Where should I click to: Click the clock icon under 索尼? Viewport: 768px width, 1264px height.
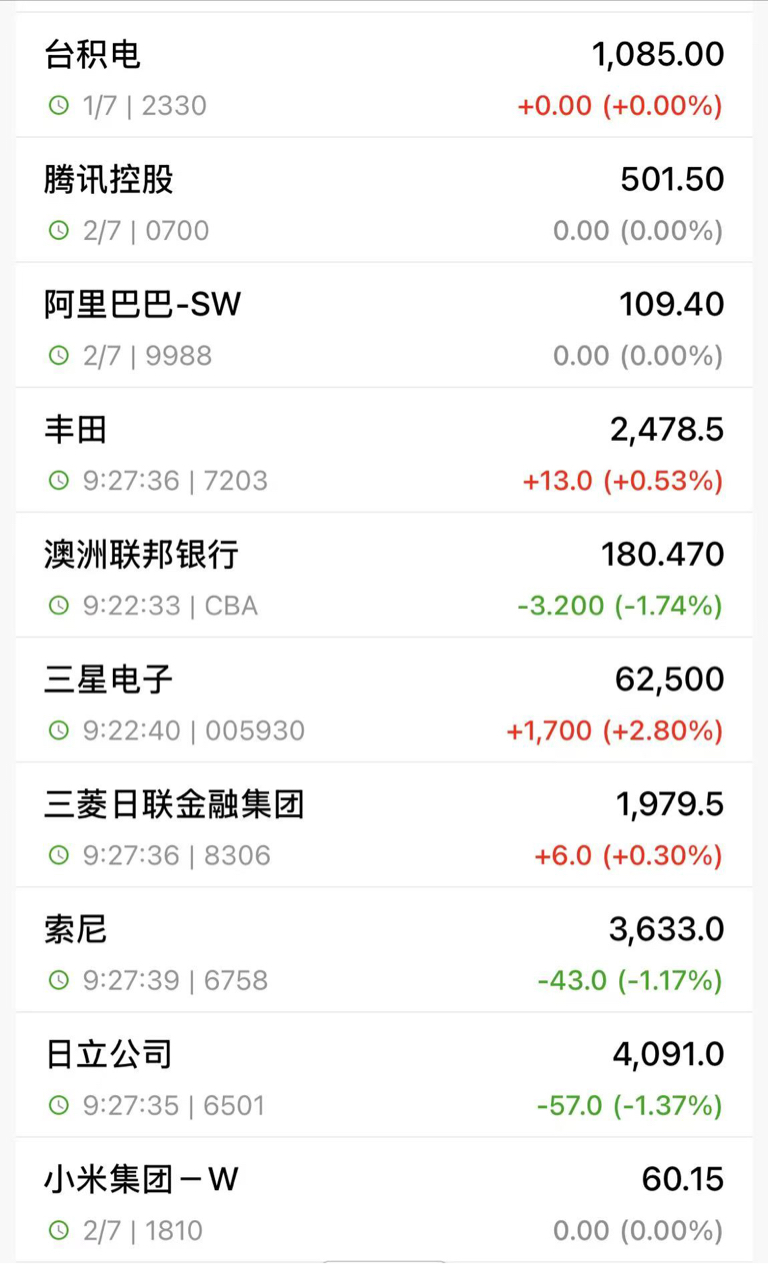pyautogui.click(x=59, y=981)
